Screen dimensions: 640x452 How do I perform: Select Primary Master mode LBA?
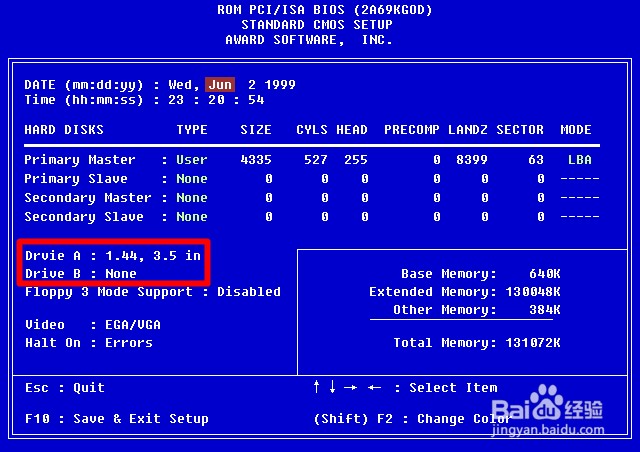pyautogui.click(x=580, y=159)
